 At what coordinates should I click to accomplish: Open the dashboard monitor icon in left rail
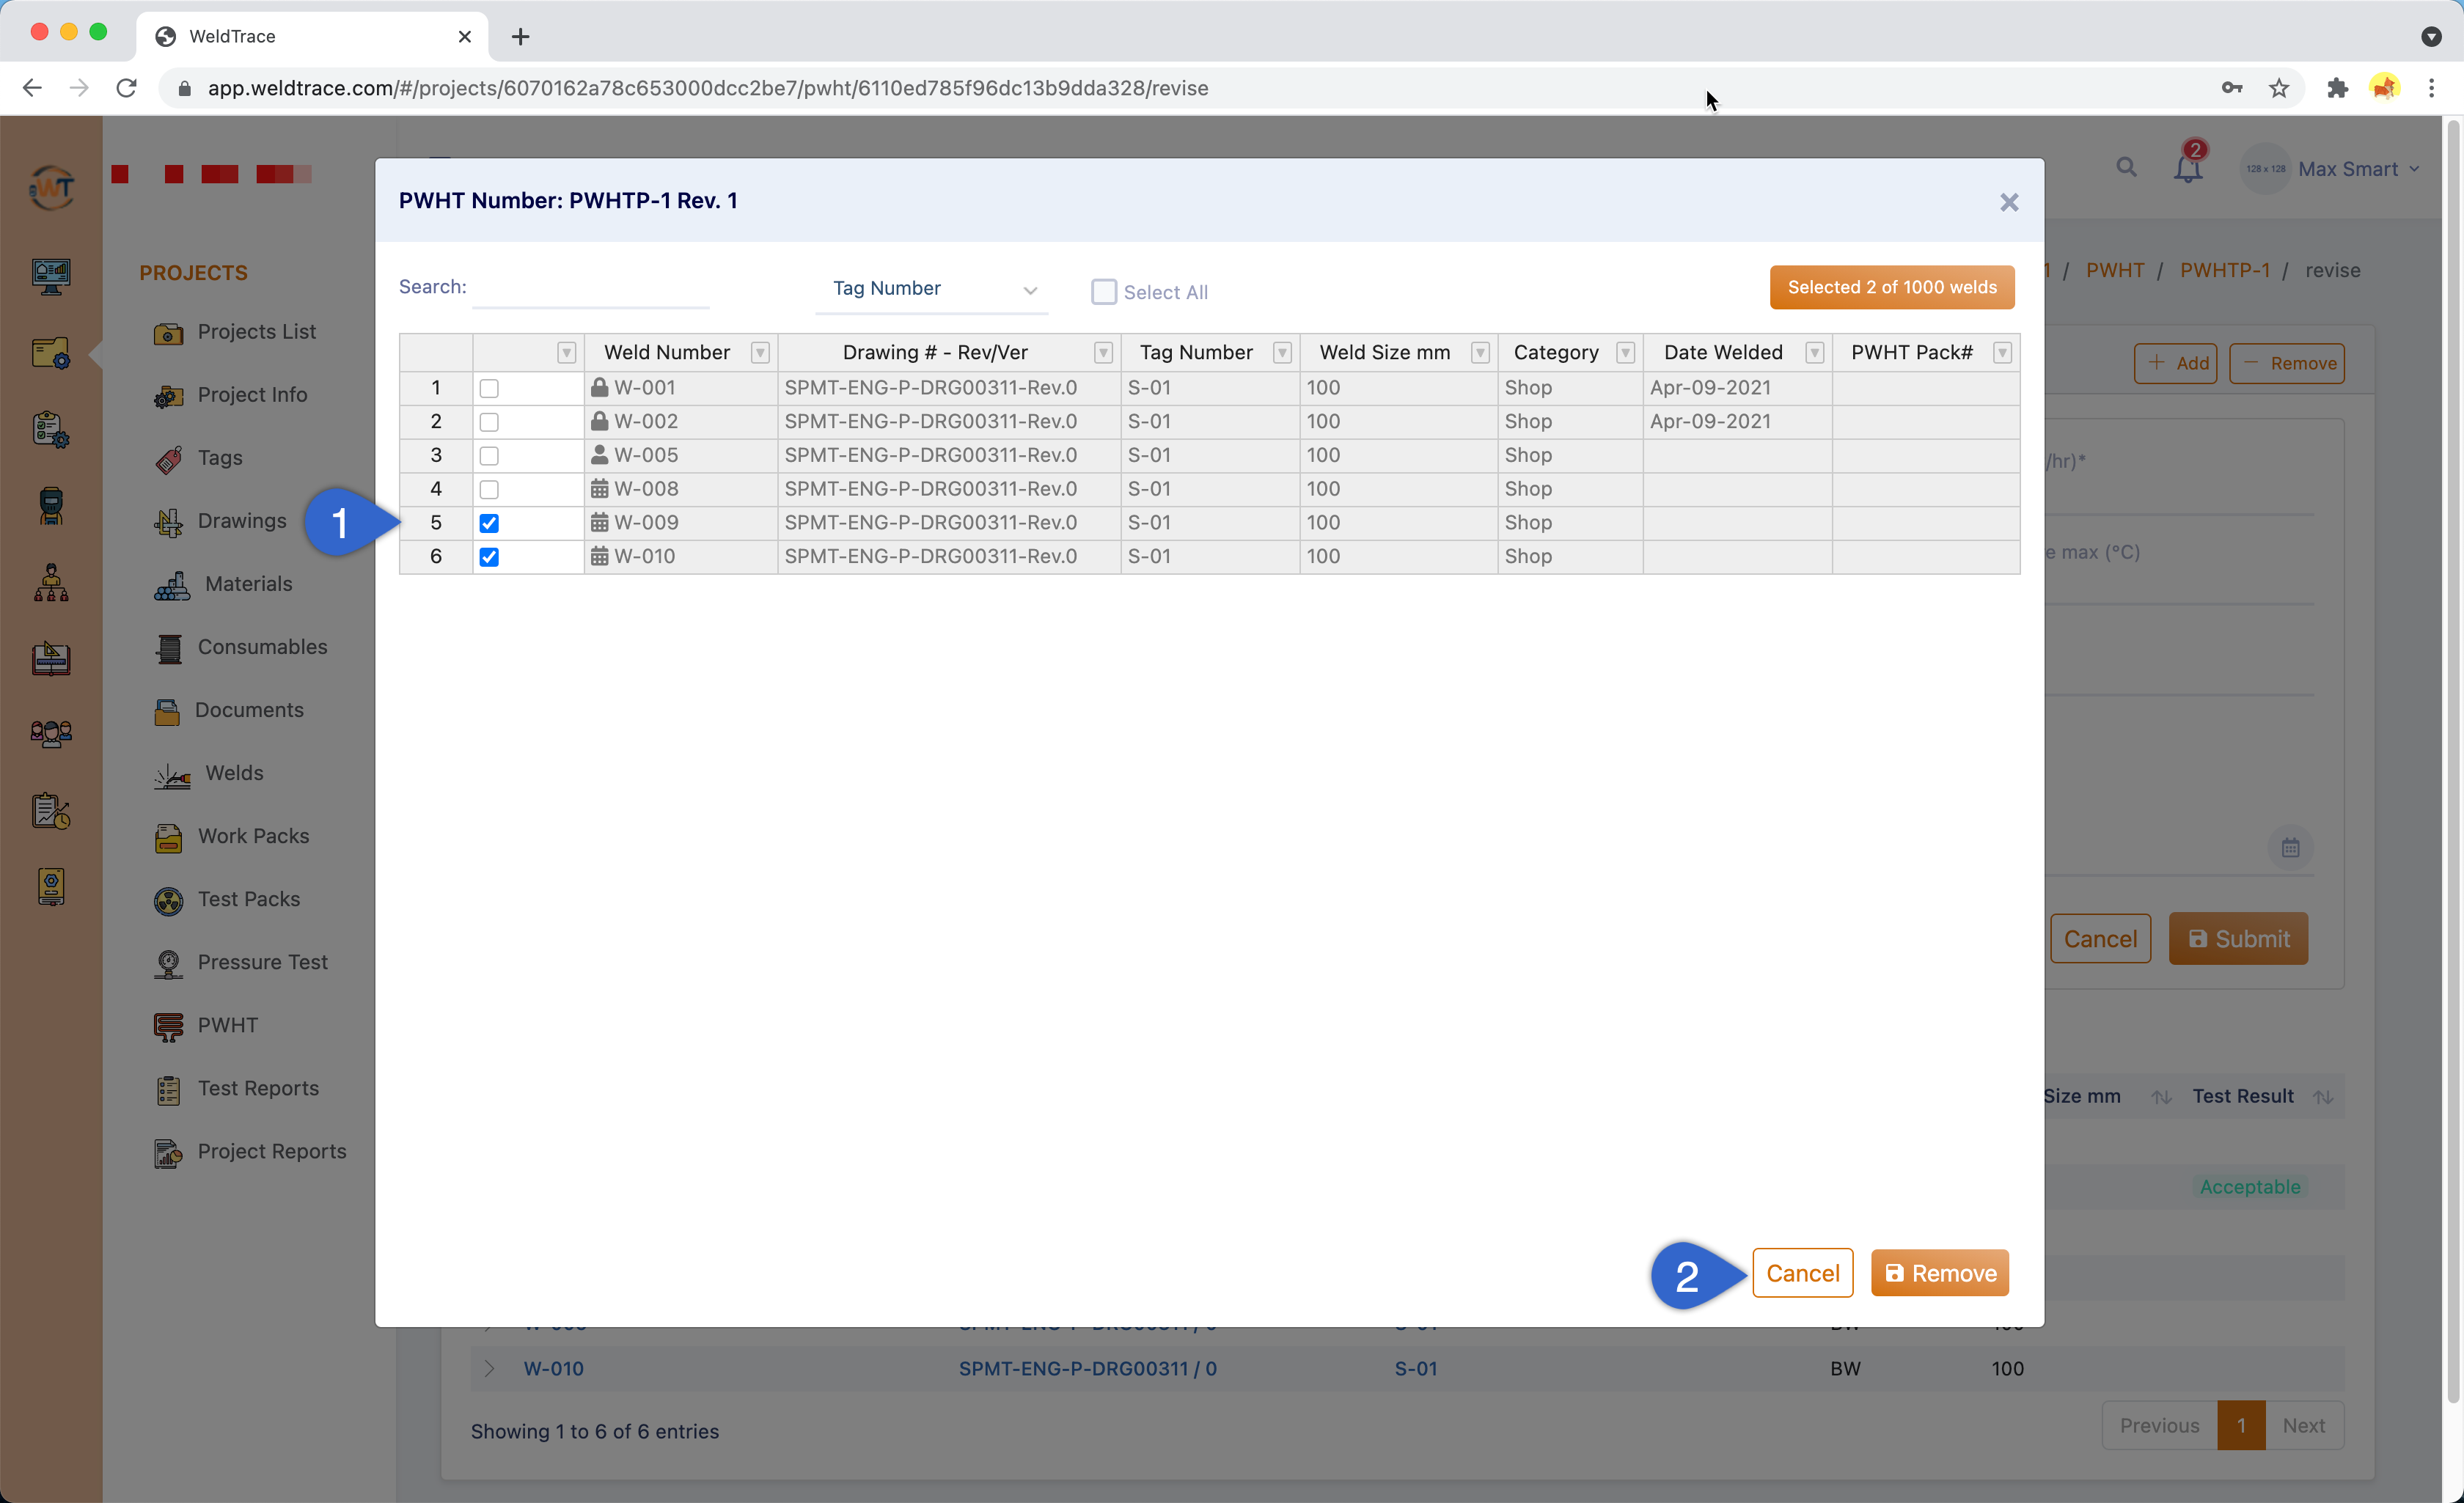(51, 277)
